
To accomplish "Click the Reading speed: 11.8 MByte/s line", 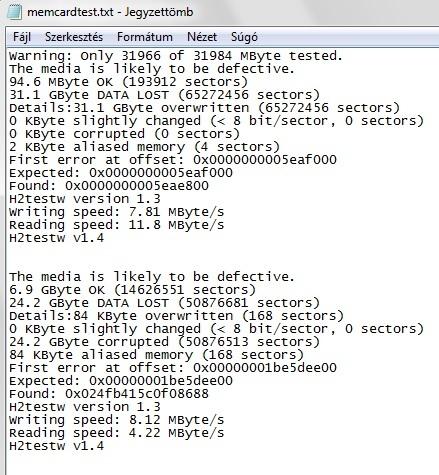I will (116, 225).
